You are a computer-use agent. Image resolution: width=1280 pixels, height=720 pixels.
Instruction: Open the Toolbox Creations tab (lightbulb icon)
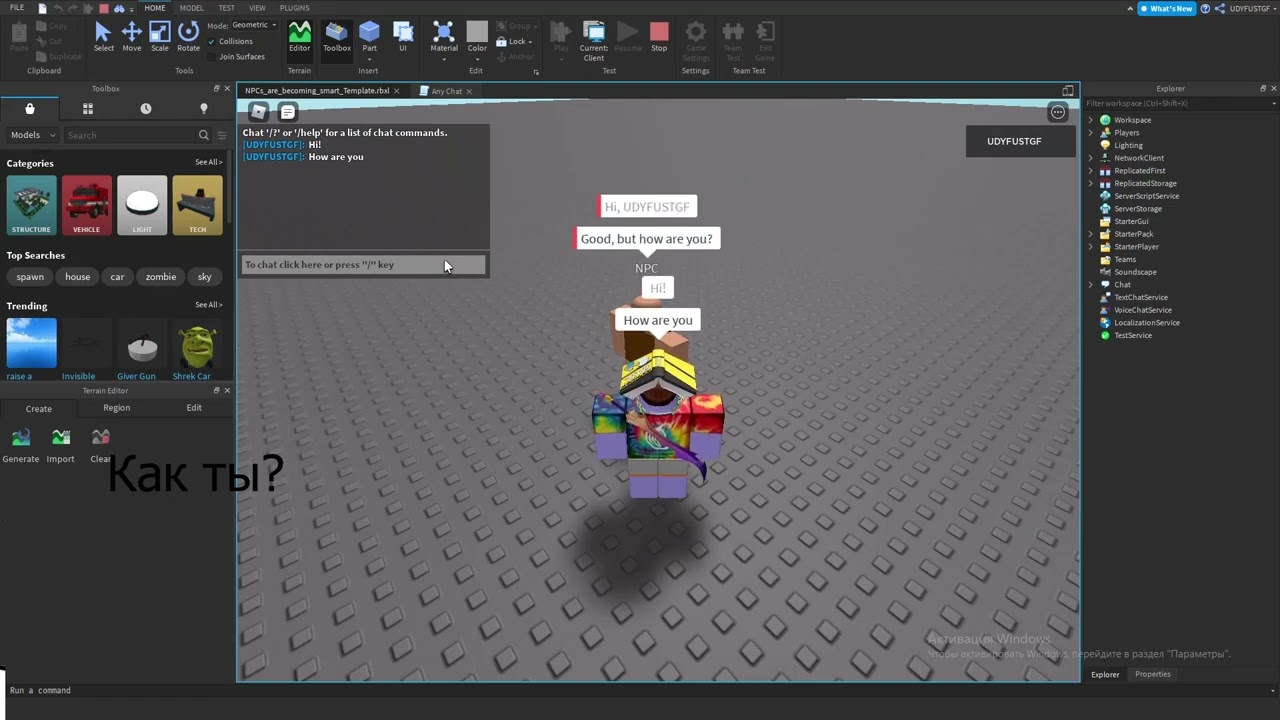(x=204, y=108)
